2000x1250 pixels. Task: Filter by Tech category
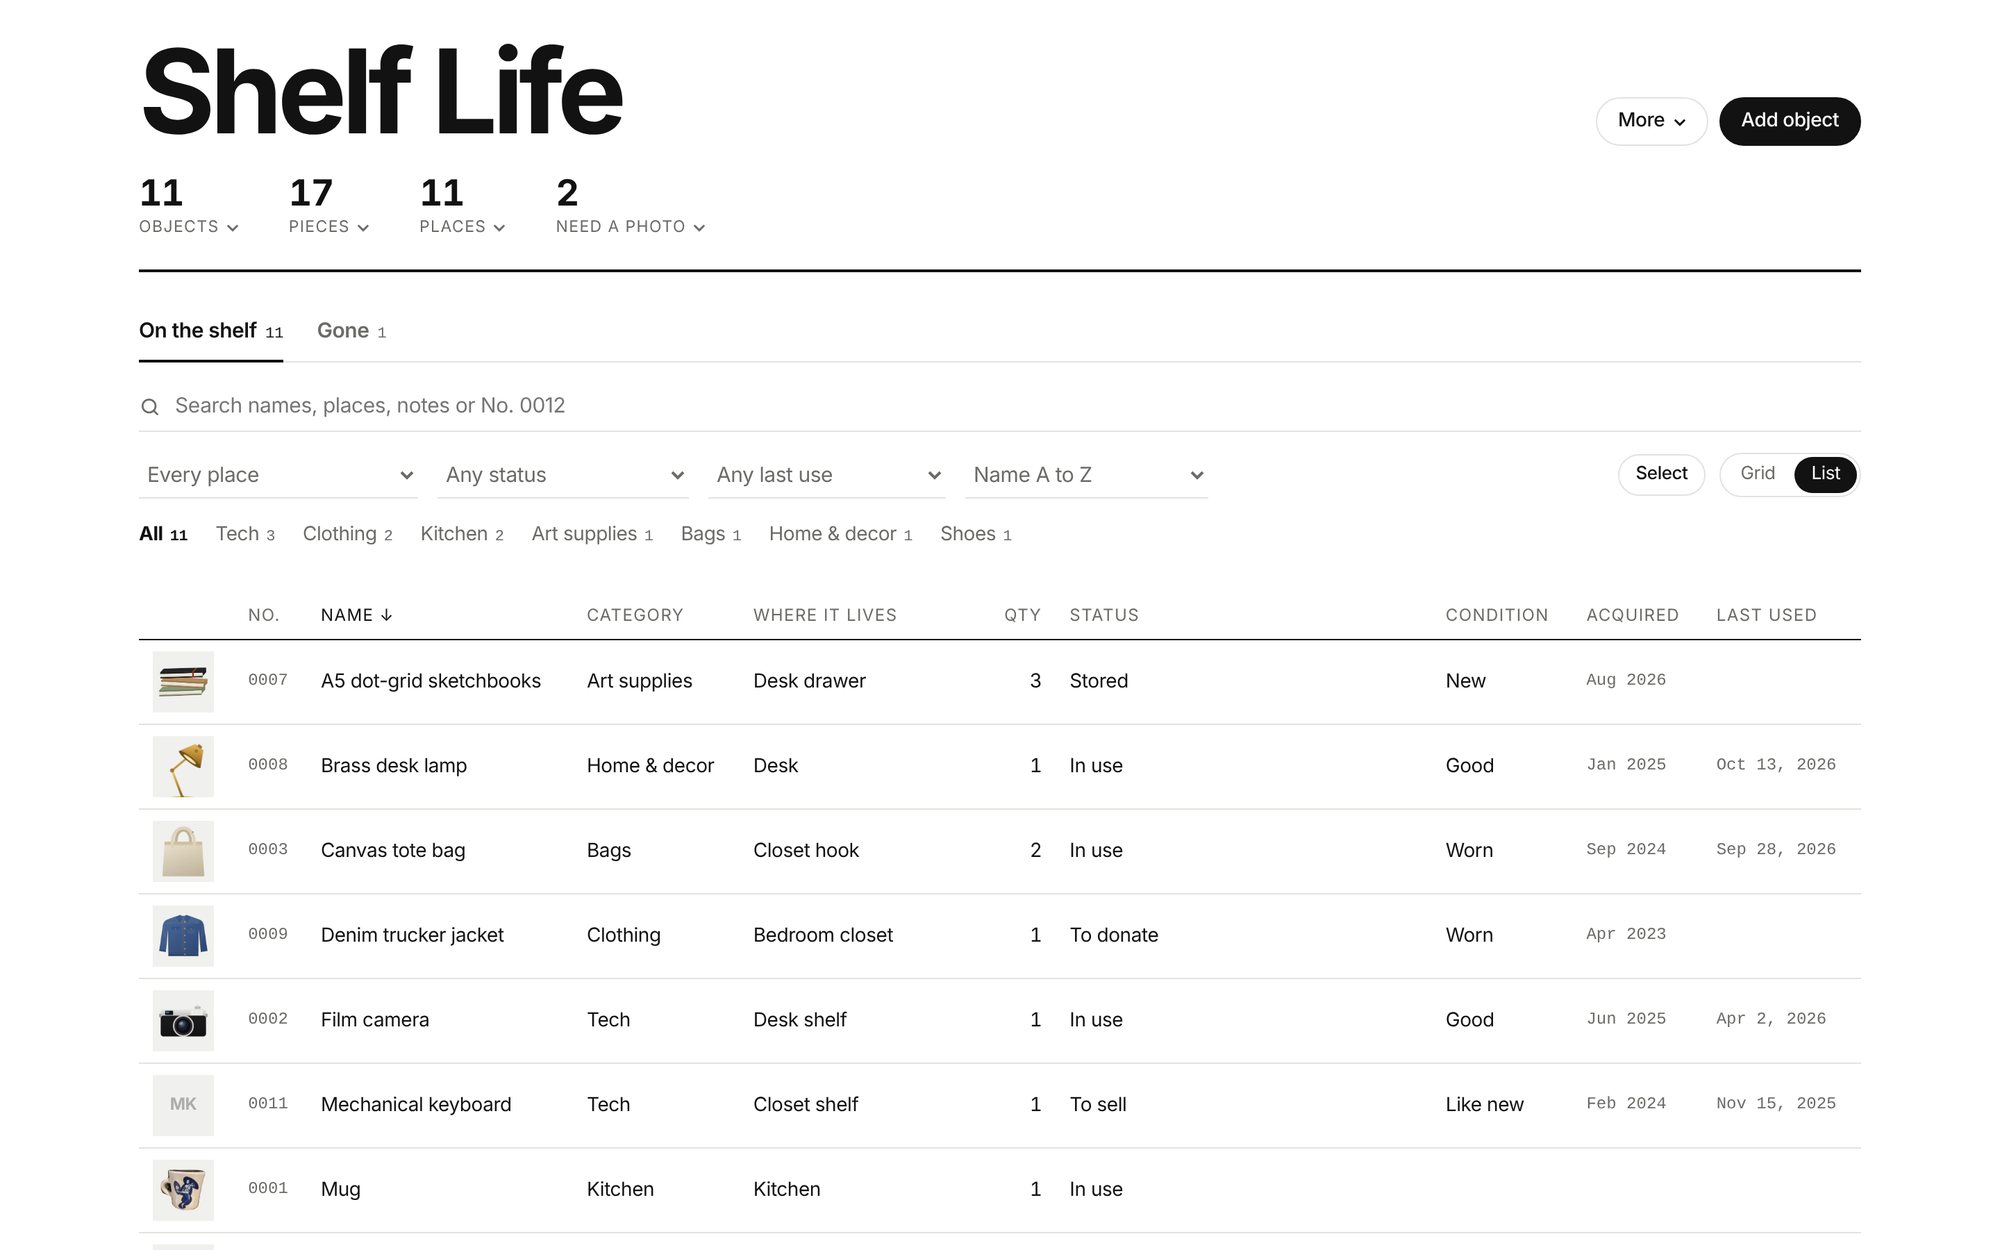245,534
